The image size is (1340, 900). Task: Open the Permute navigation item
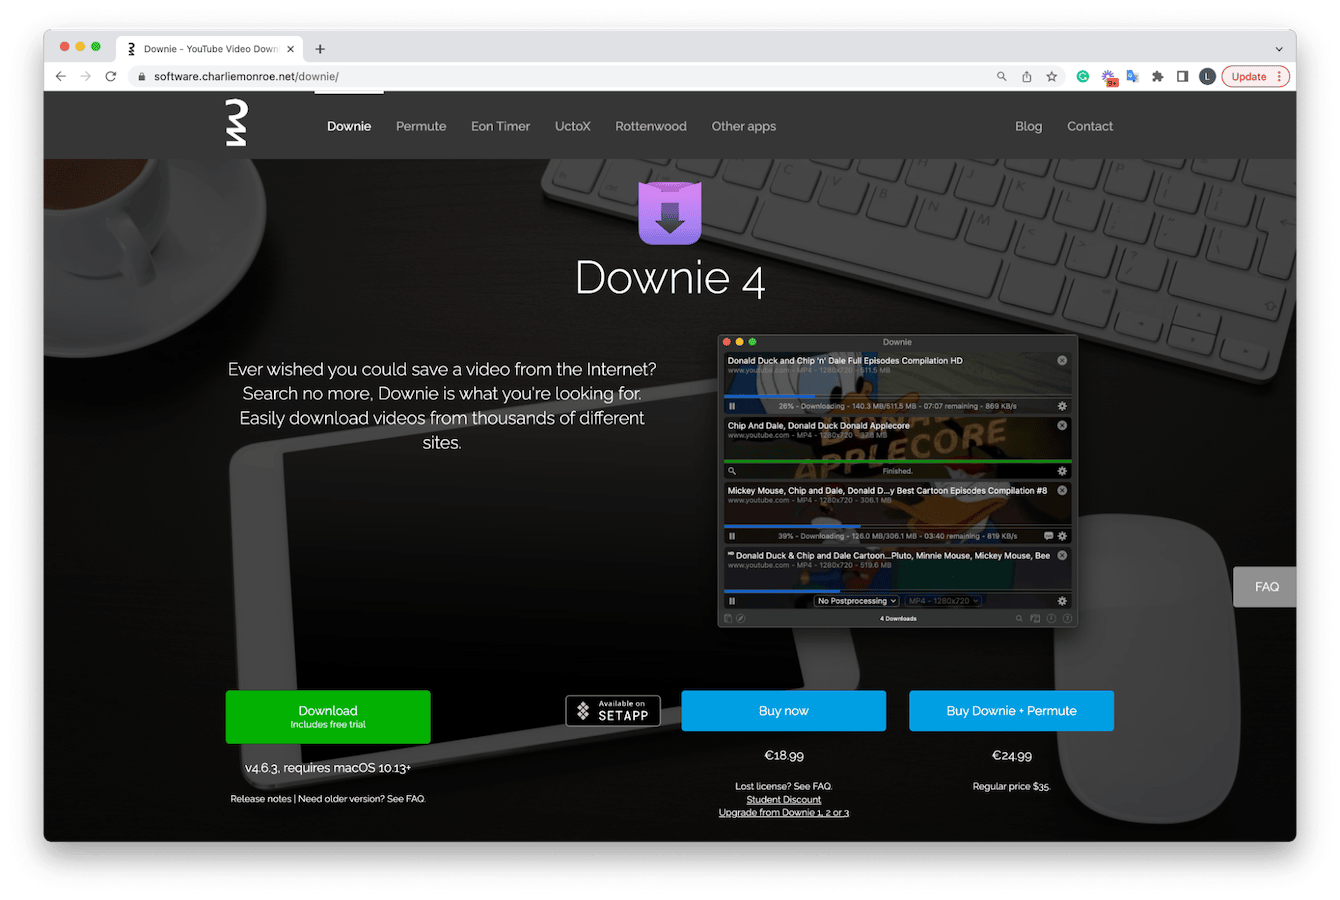coord(421,126)
